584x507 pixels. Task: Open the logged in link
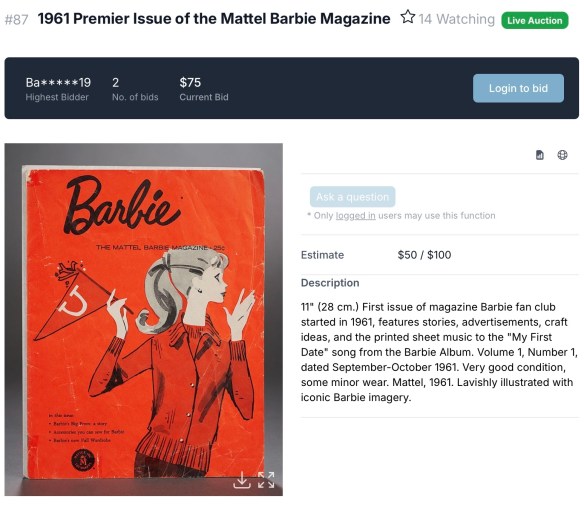click(355, 216)
